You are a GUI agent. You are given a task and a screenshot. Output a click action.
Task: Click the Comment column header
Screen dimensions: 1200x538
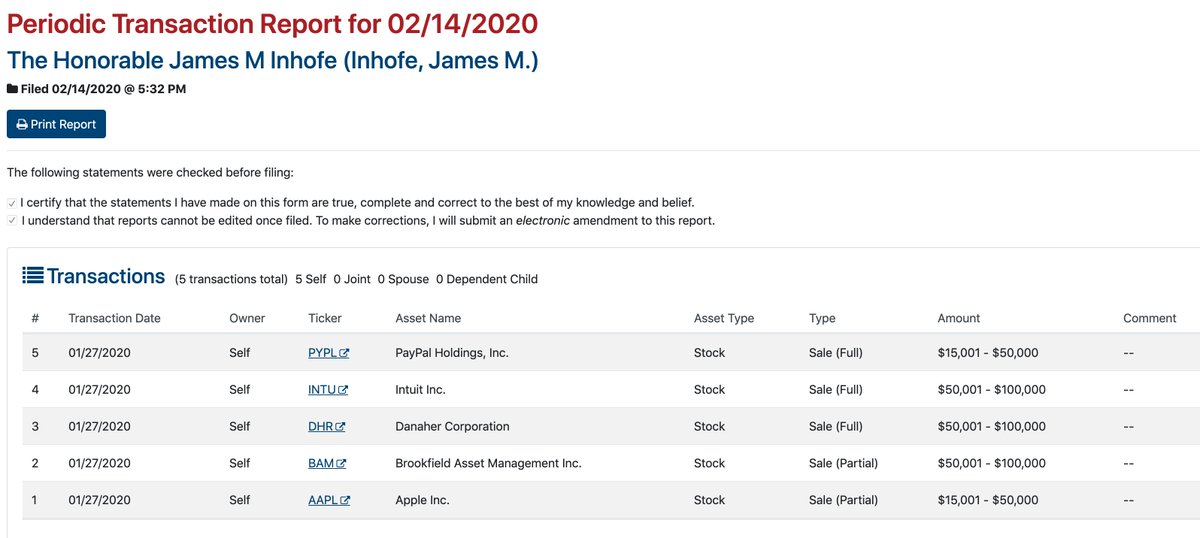(x=1150, y=318)
